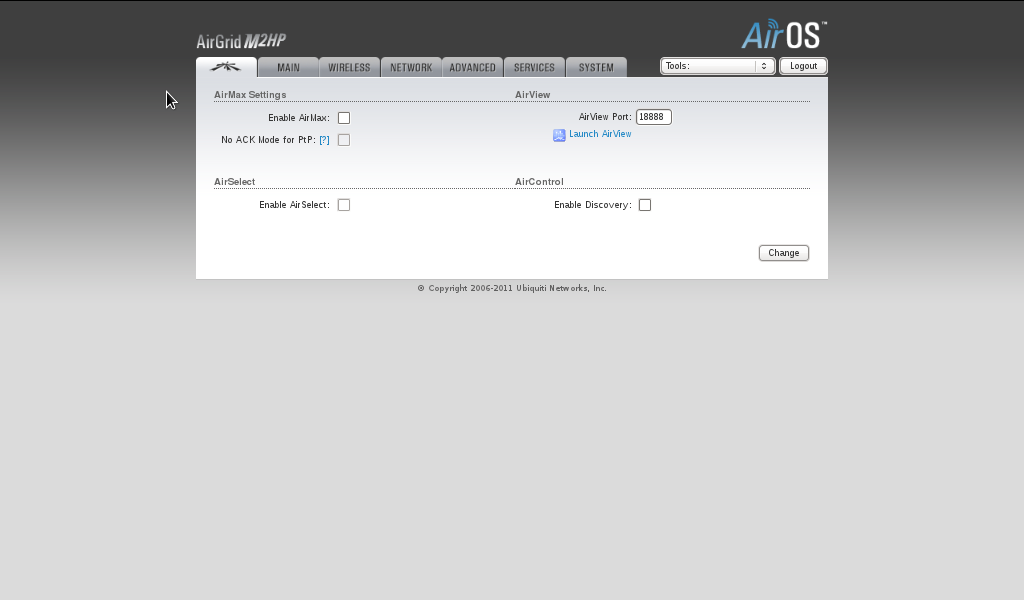Switch to the System tab
The image size is (1024, 600).
[596, 67]
